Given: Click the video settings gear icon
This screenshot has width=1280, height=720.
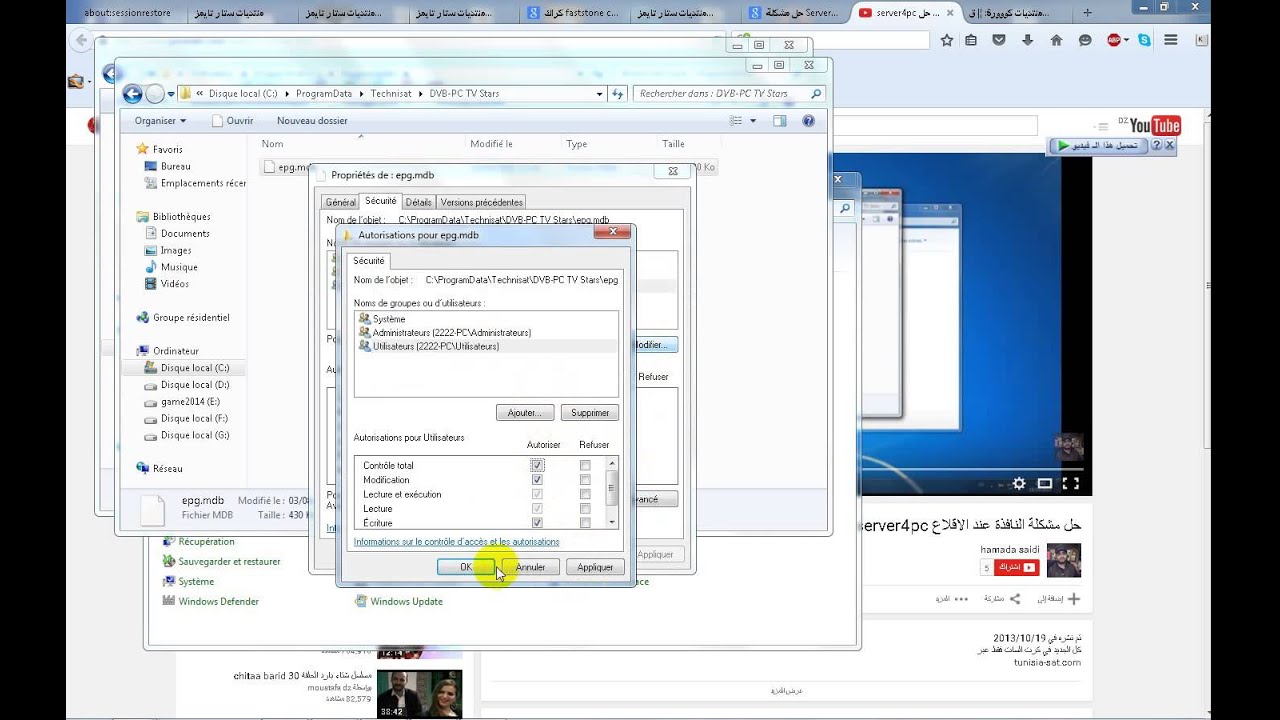Looking at the screenshot, I should (1019, 483).
